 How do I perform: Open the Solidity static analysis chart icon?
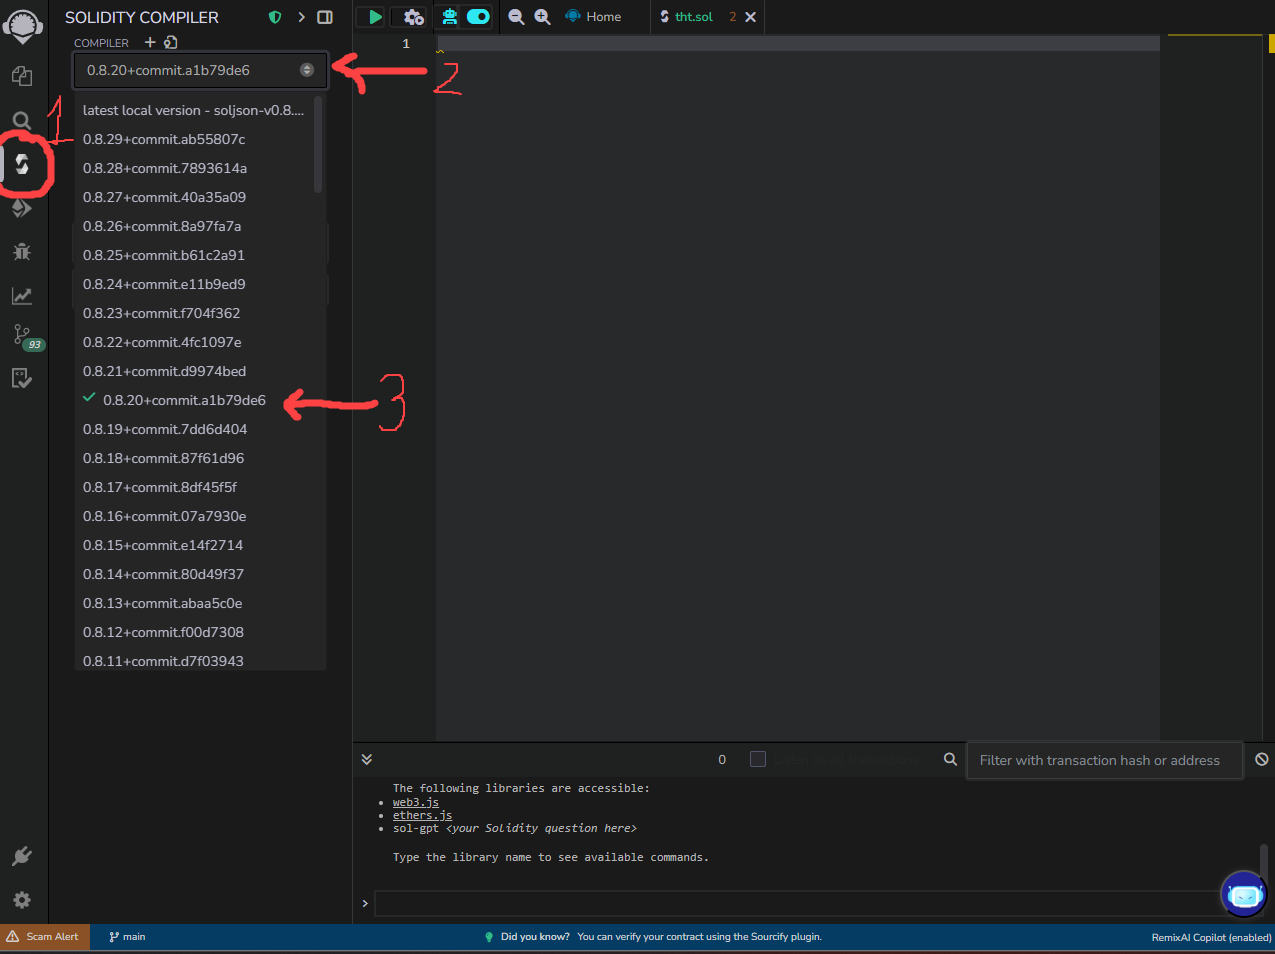point(22,296)
